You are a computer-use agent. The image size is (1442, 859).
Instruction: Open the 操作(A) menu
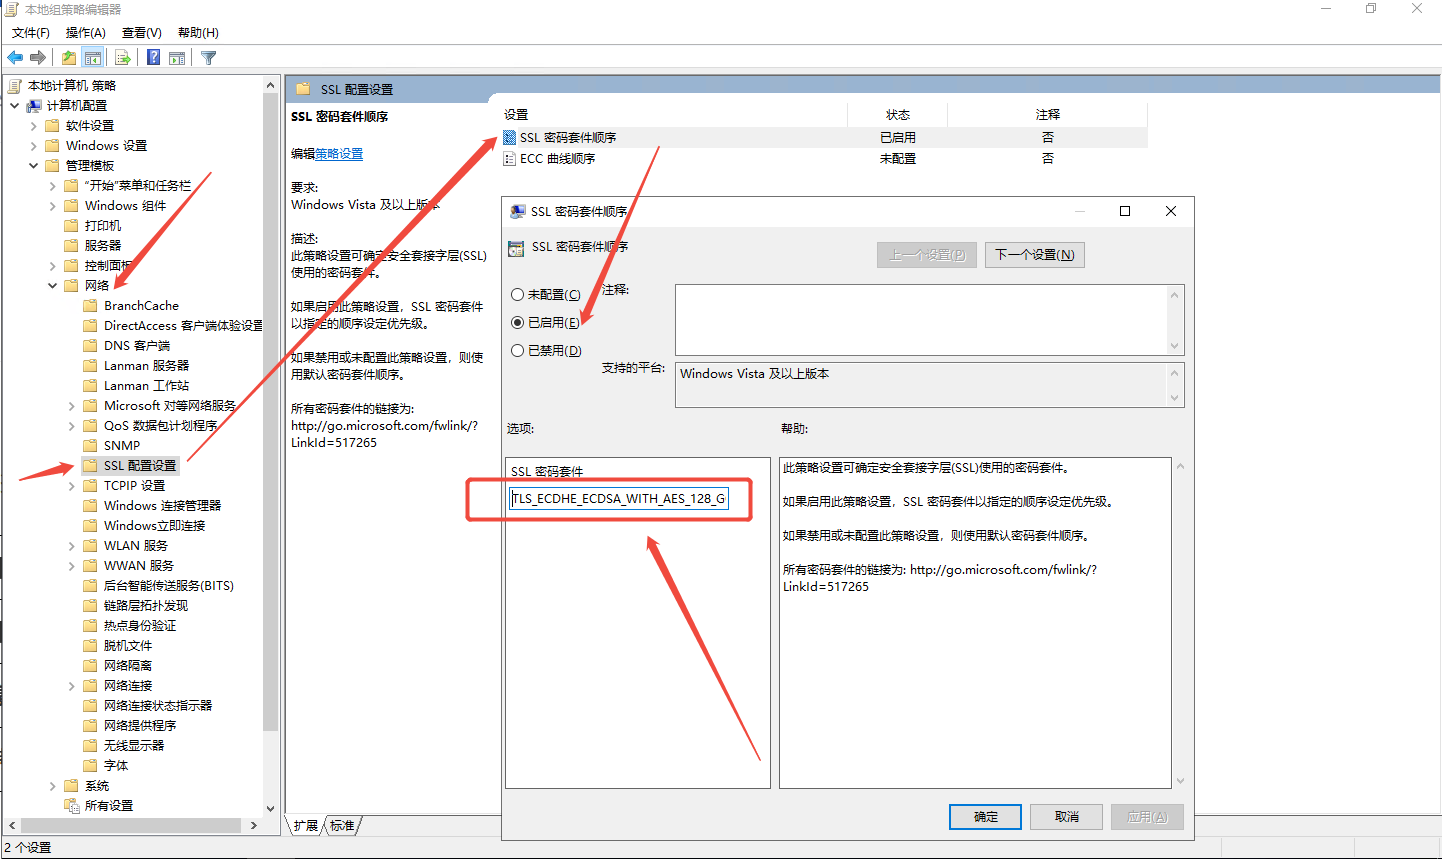click(x=85, y=33)
